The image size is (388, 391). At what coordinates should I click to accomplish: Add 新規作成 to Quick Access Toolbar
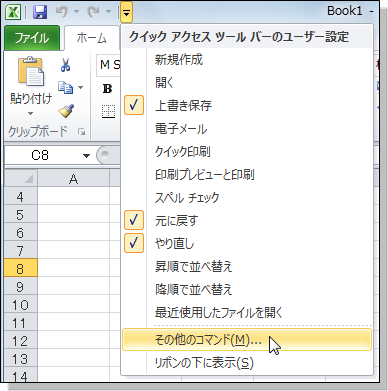point(247,60)
